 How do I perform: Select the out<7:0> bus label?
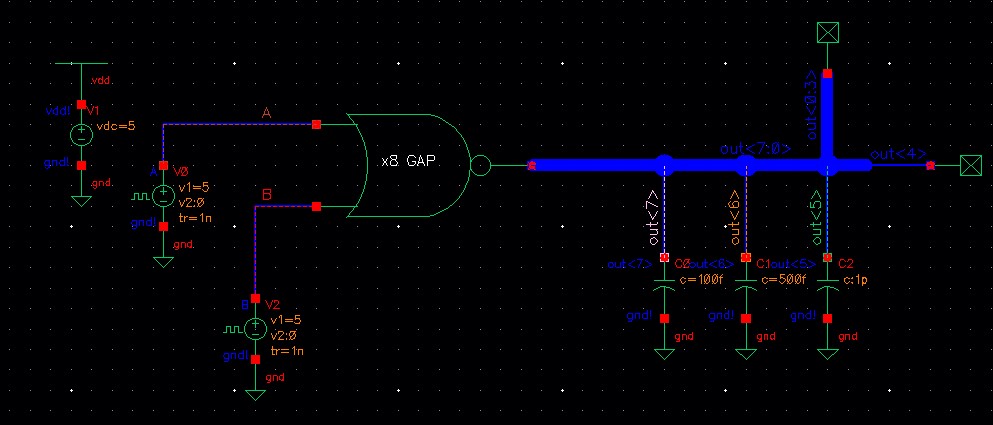coord(755,149)
